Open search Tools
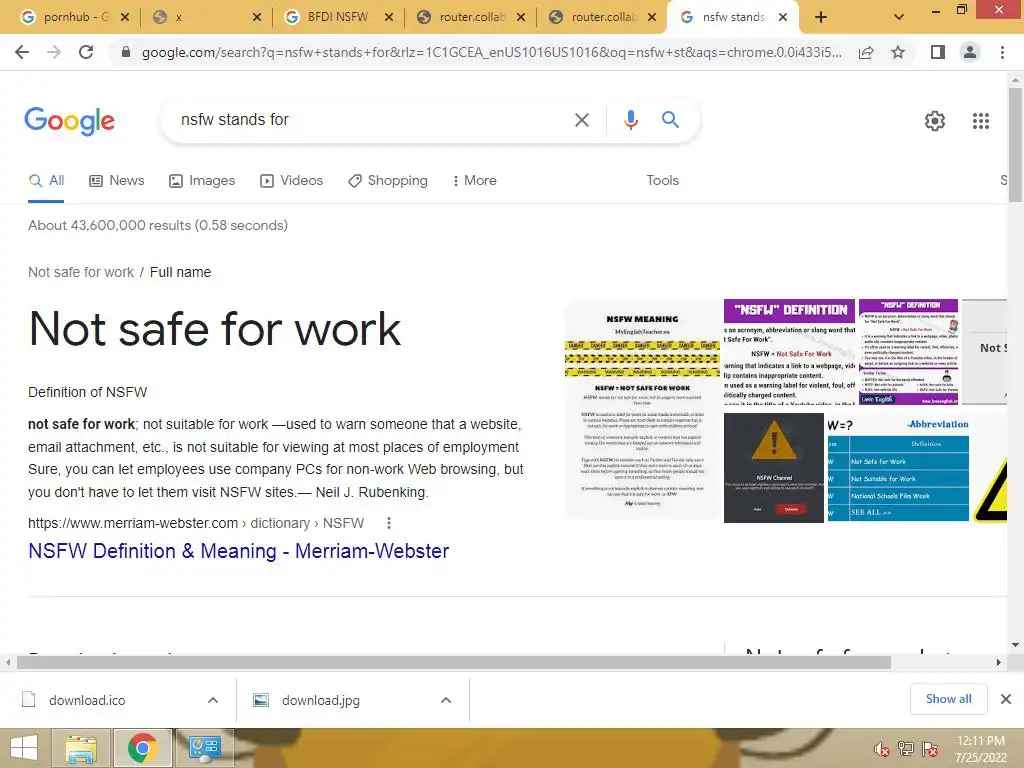Viewport: 1024px width, 768px height. (662, 181)
